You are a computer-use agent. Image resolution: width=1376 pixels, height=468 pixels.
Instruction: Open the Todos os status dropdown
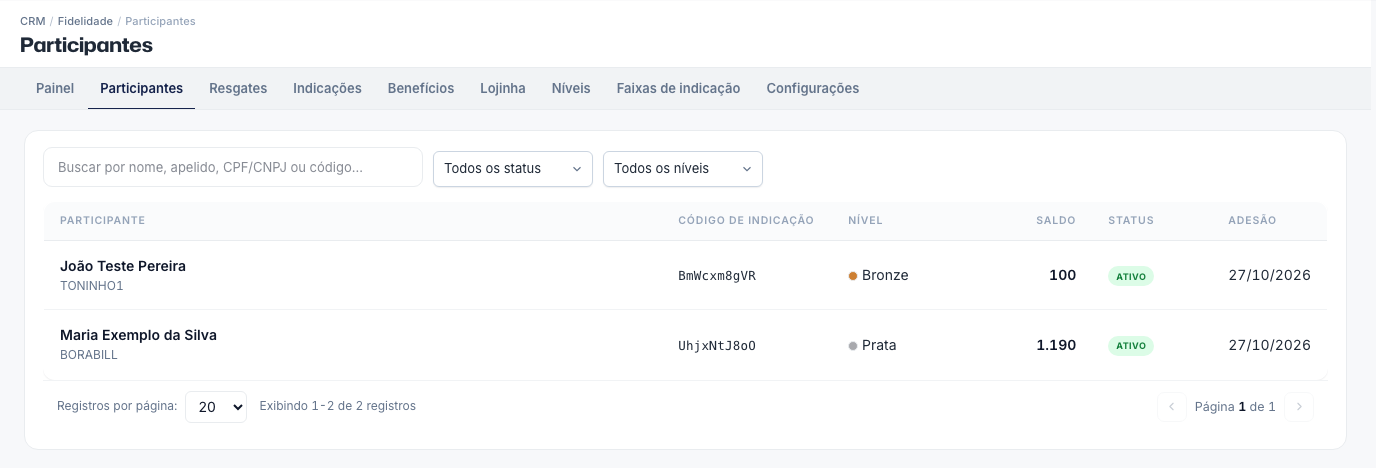click(x=513, y=169)
